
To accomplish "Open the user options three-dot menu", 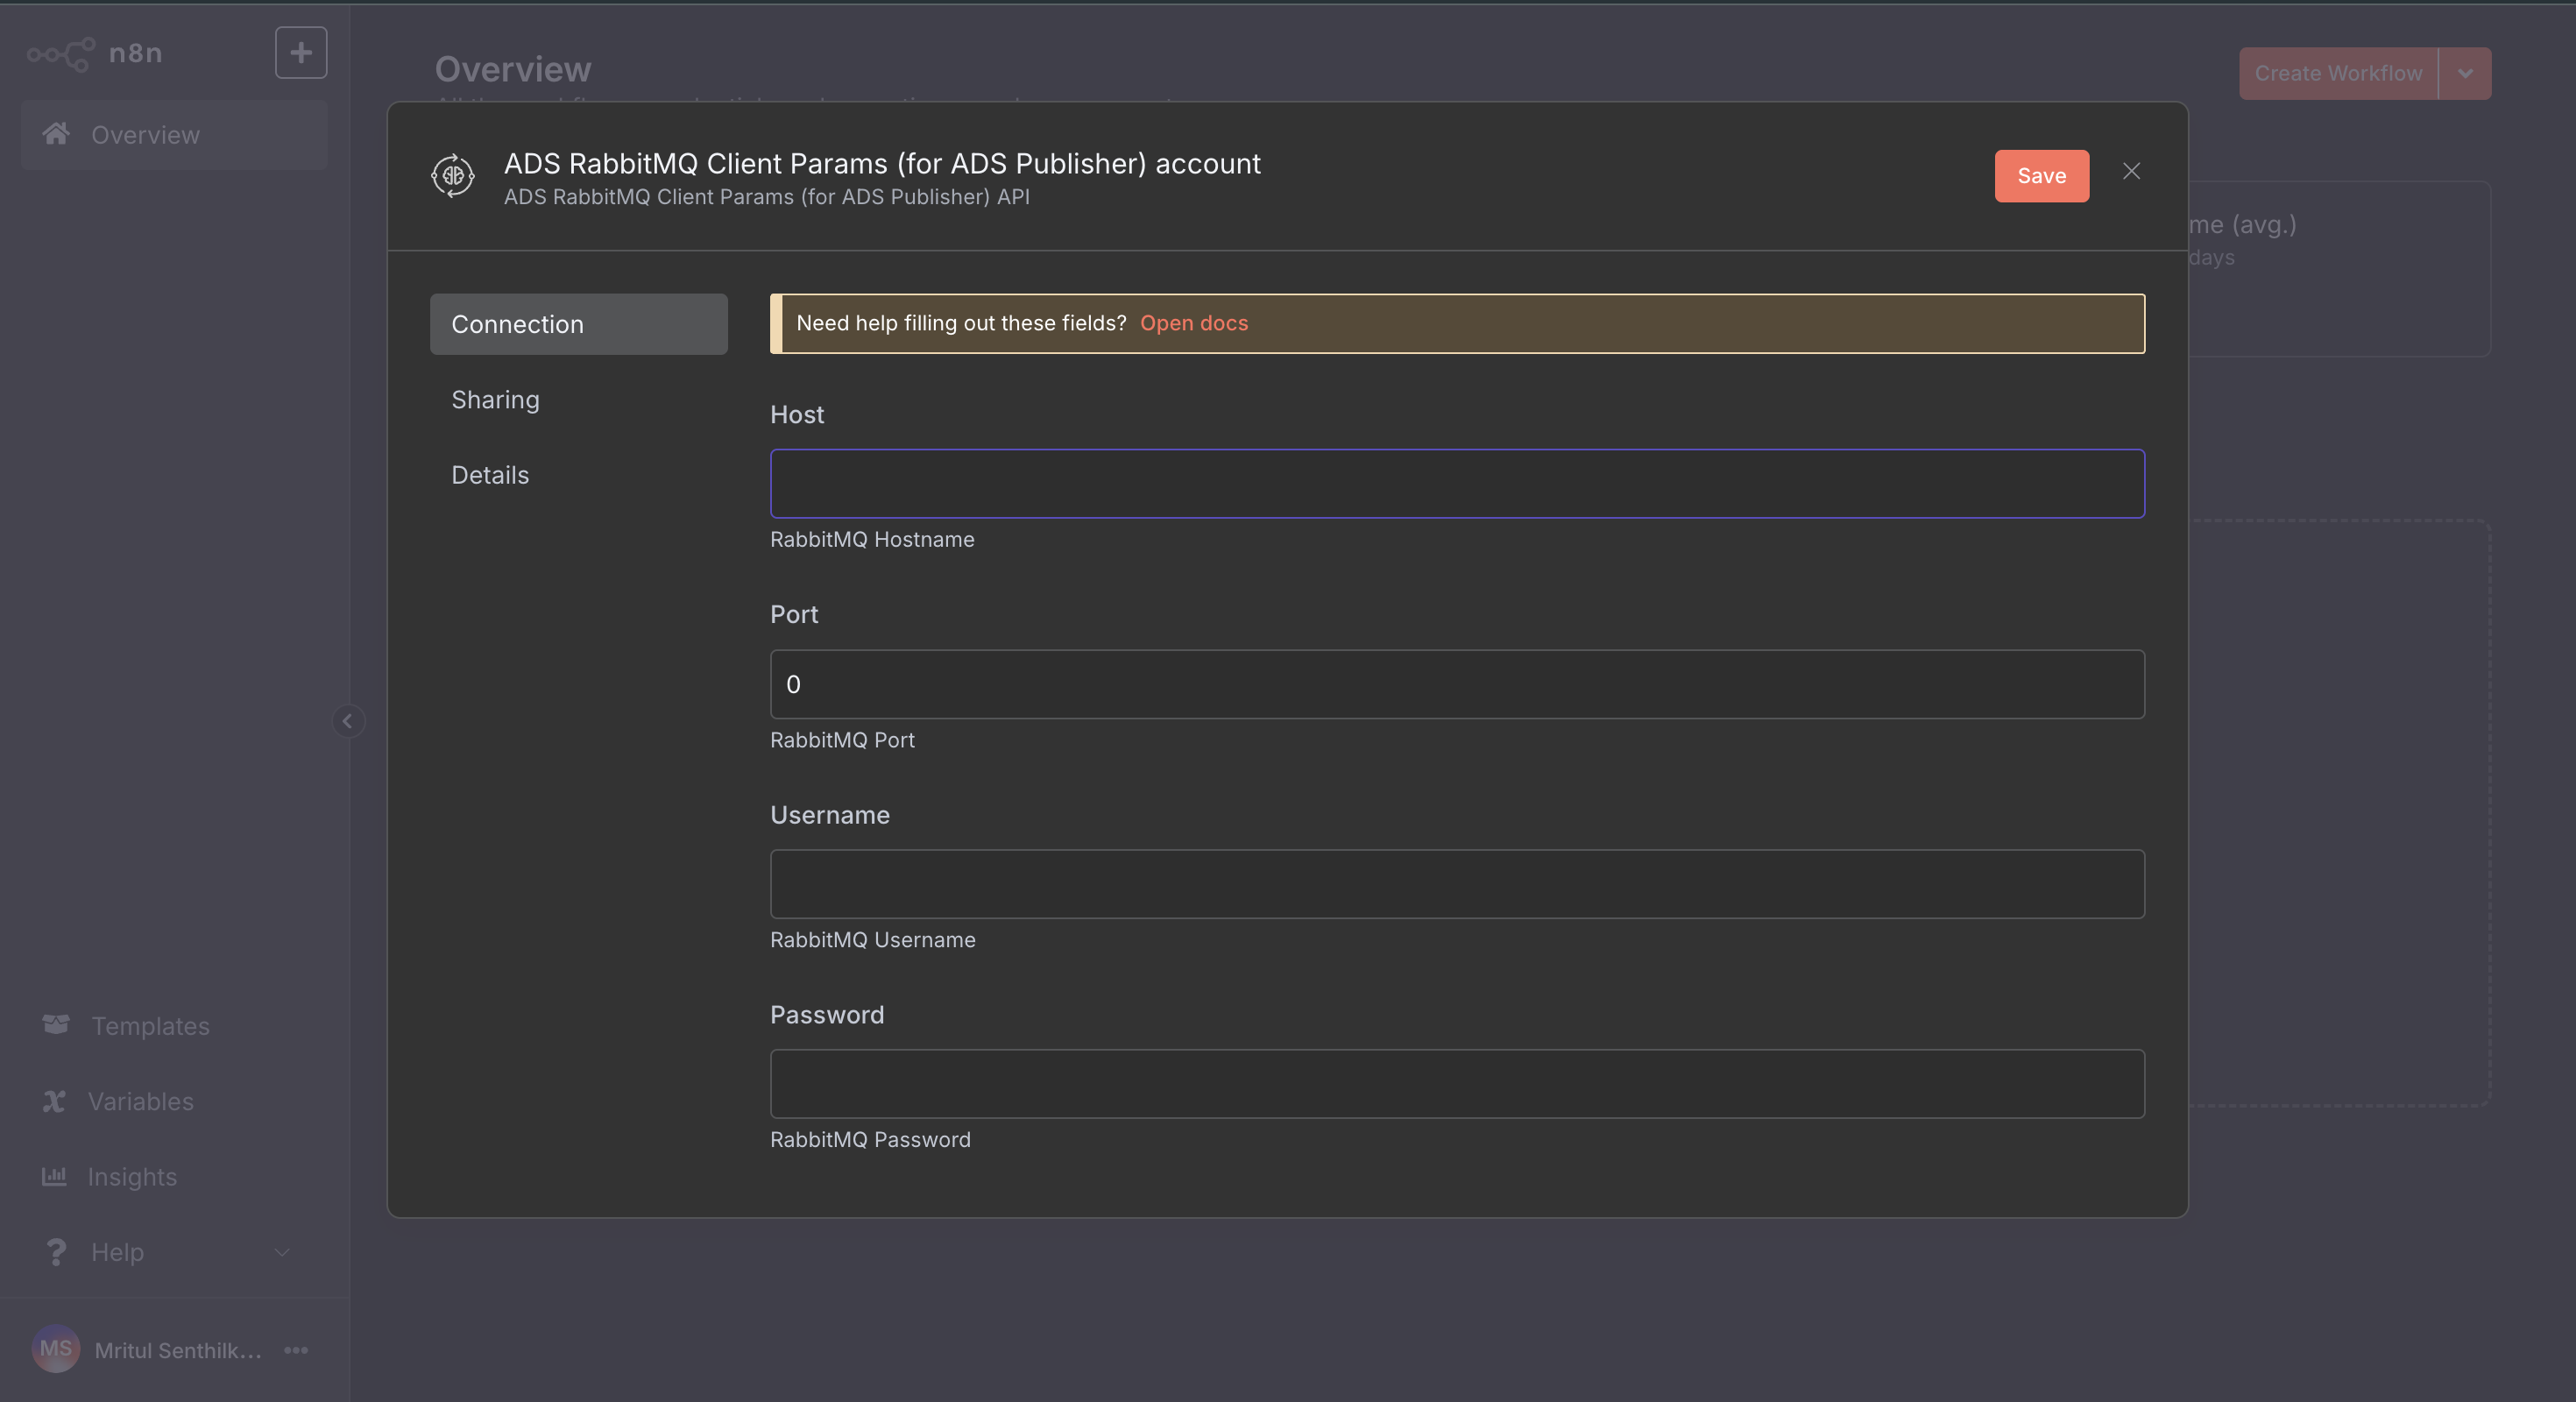I will pyautogui.click(x=295, y=1350).
